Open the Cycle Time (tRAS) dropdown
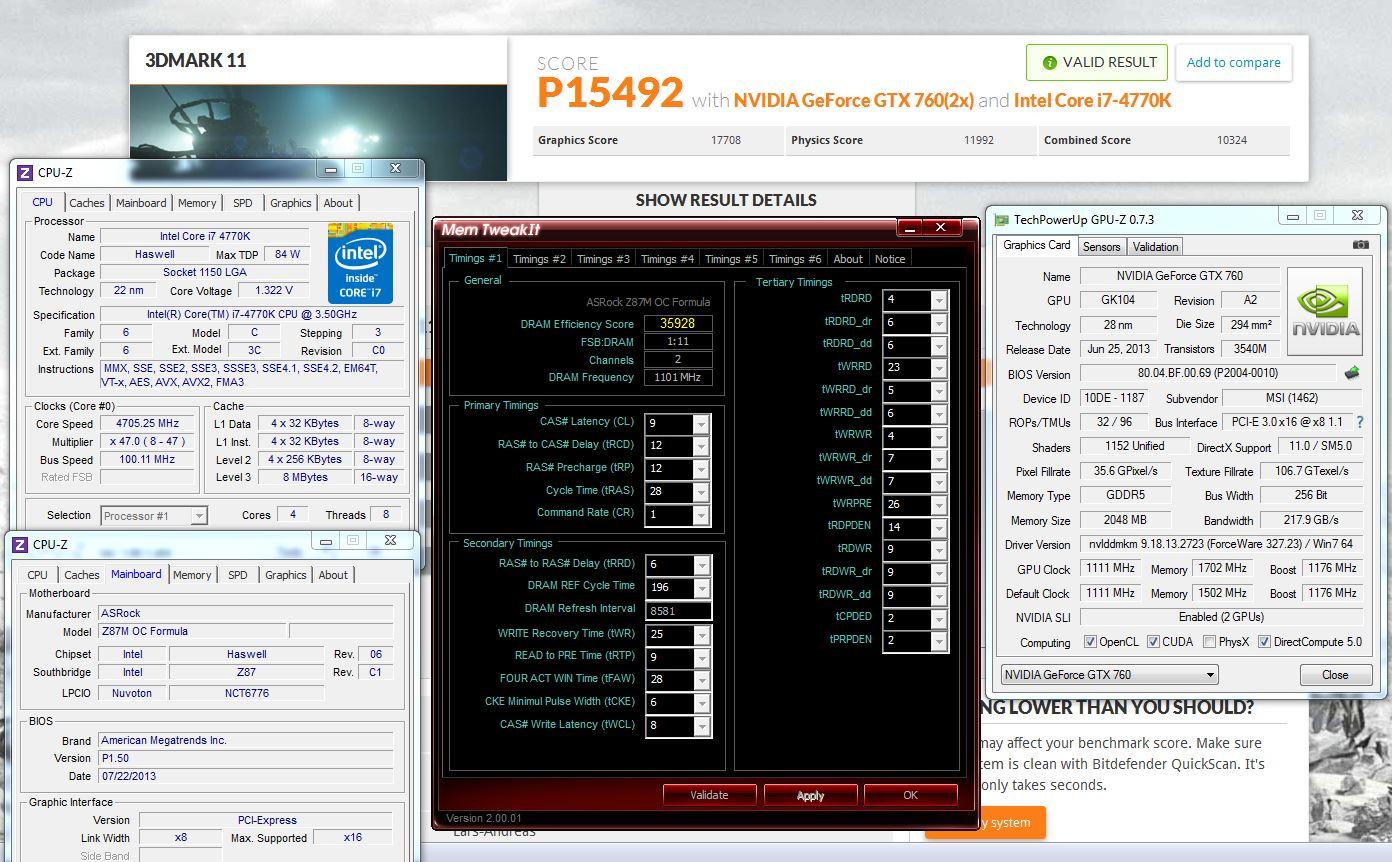 click(701, 492)
